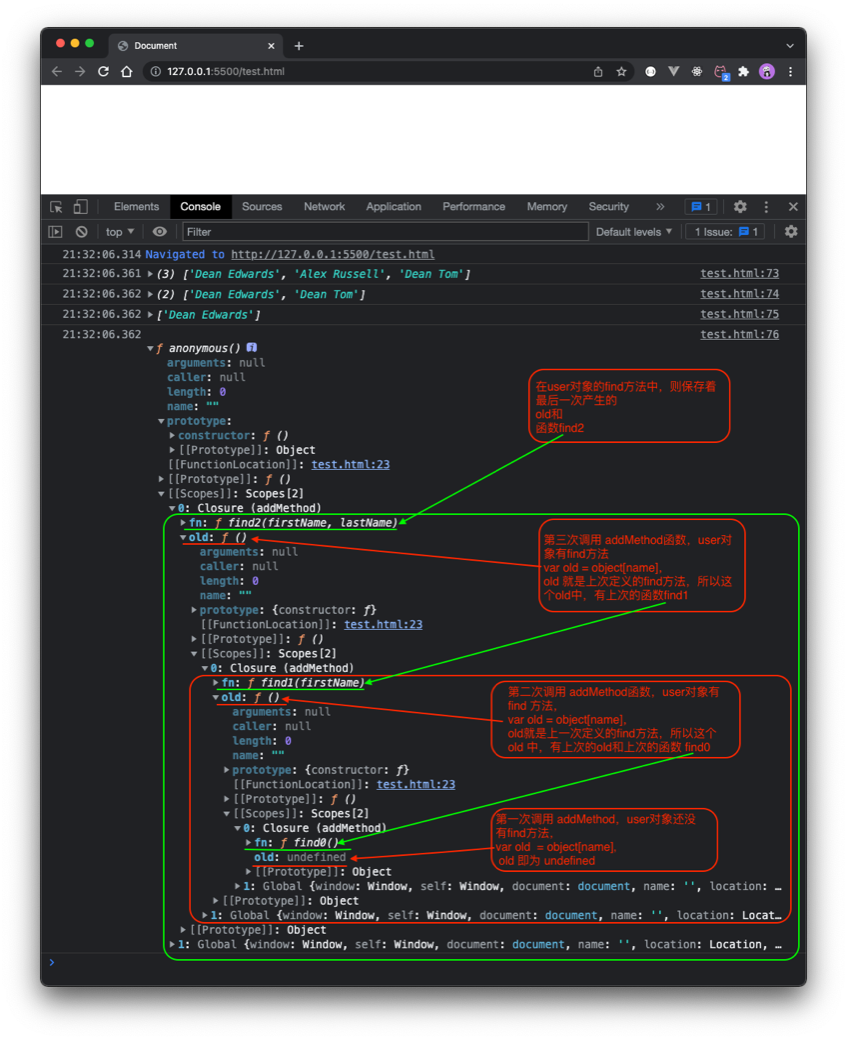Toggle the device toolbar icon
The image size is (847, 1040).
point(80,207)
